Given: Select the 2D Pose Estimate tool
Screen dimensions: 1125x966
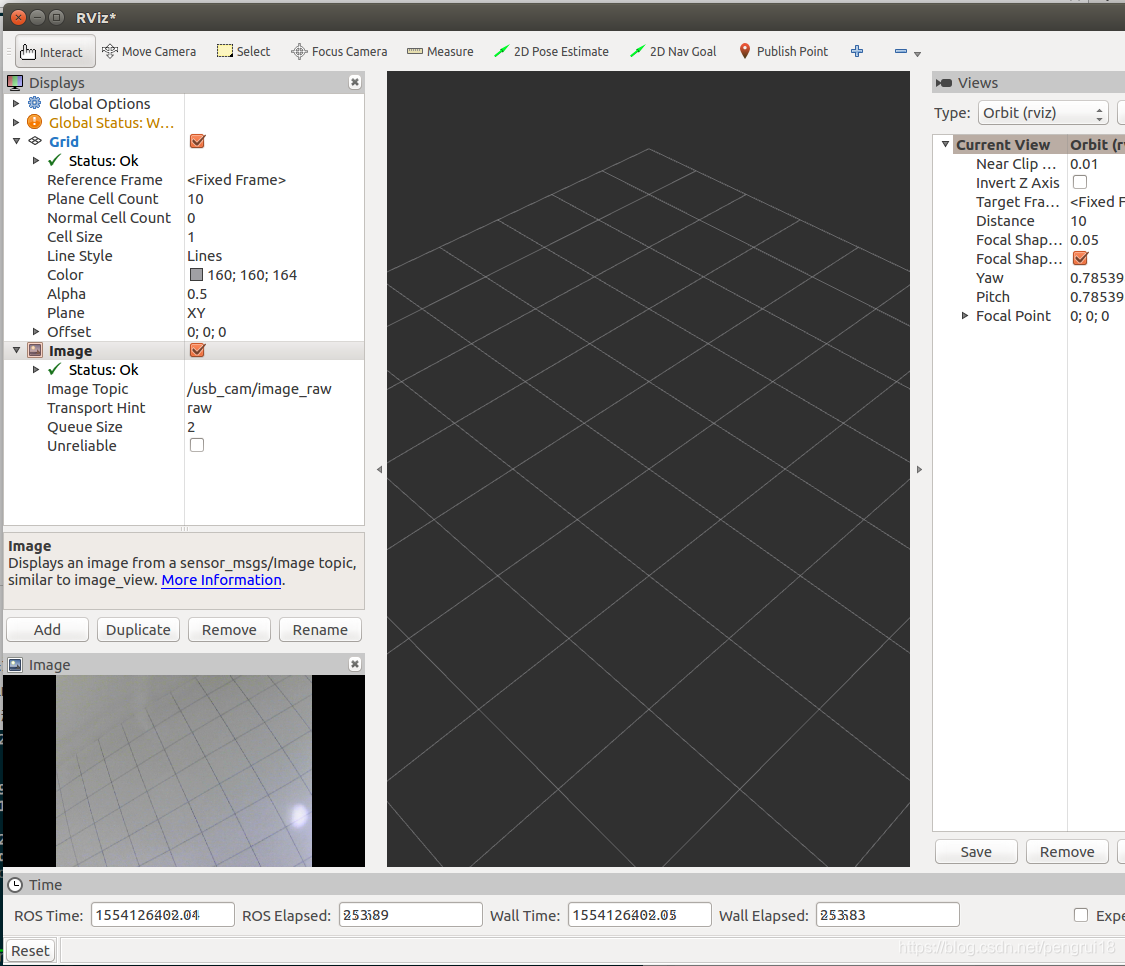Looking at the screenshot, I should tap(552, 52).
